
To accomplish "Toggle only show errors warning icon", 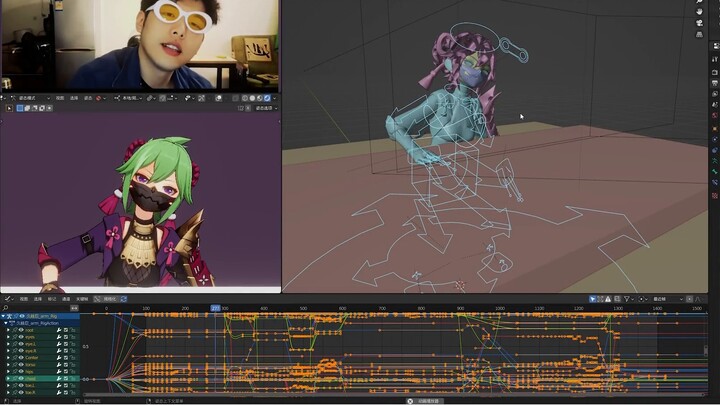I will pos(608,299).
